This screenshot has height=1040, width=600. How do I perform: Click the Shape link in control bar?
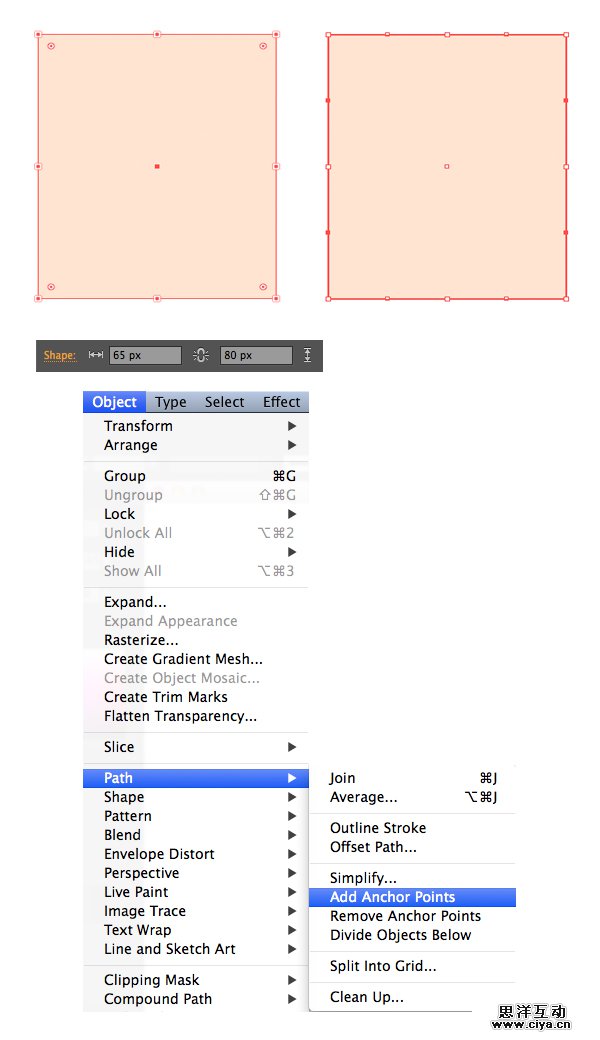(x=59, y=355)
